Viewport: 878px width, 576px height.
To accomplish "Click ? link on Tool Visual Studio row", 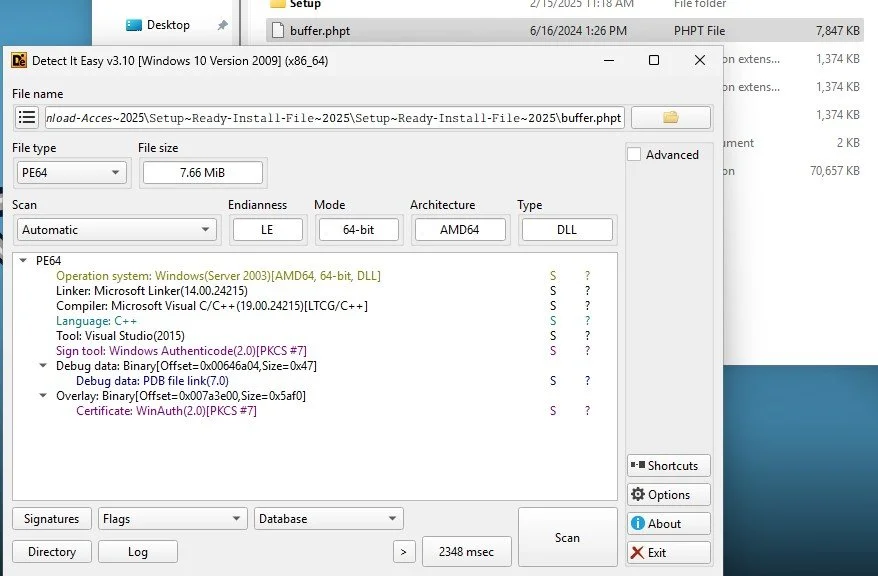I will [587, 336].
